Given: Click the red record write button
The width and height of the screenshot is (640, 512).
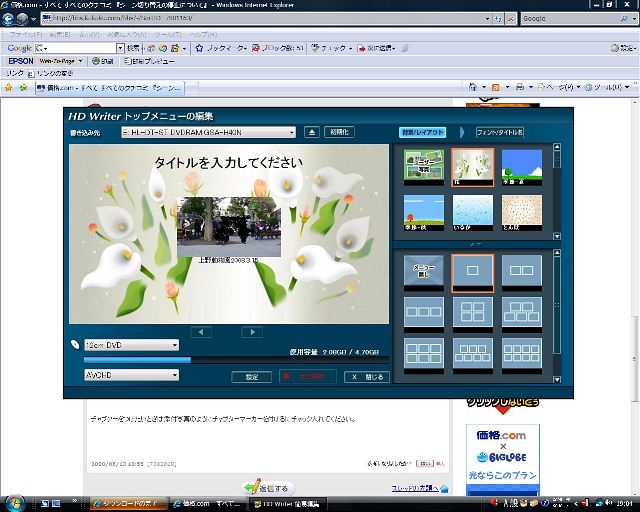Looking at the screenshot, I should click(308, 376).
